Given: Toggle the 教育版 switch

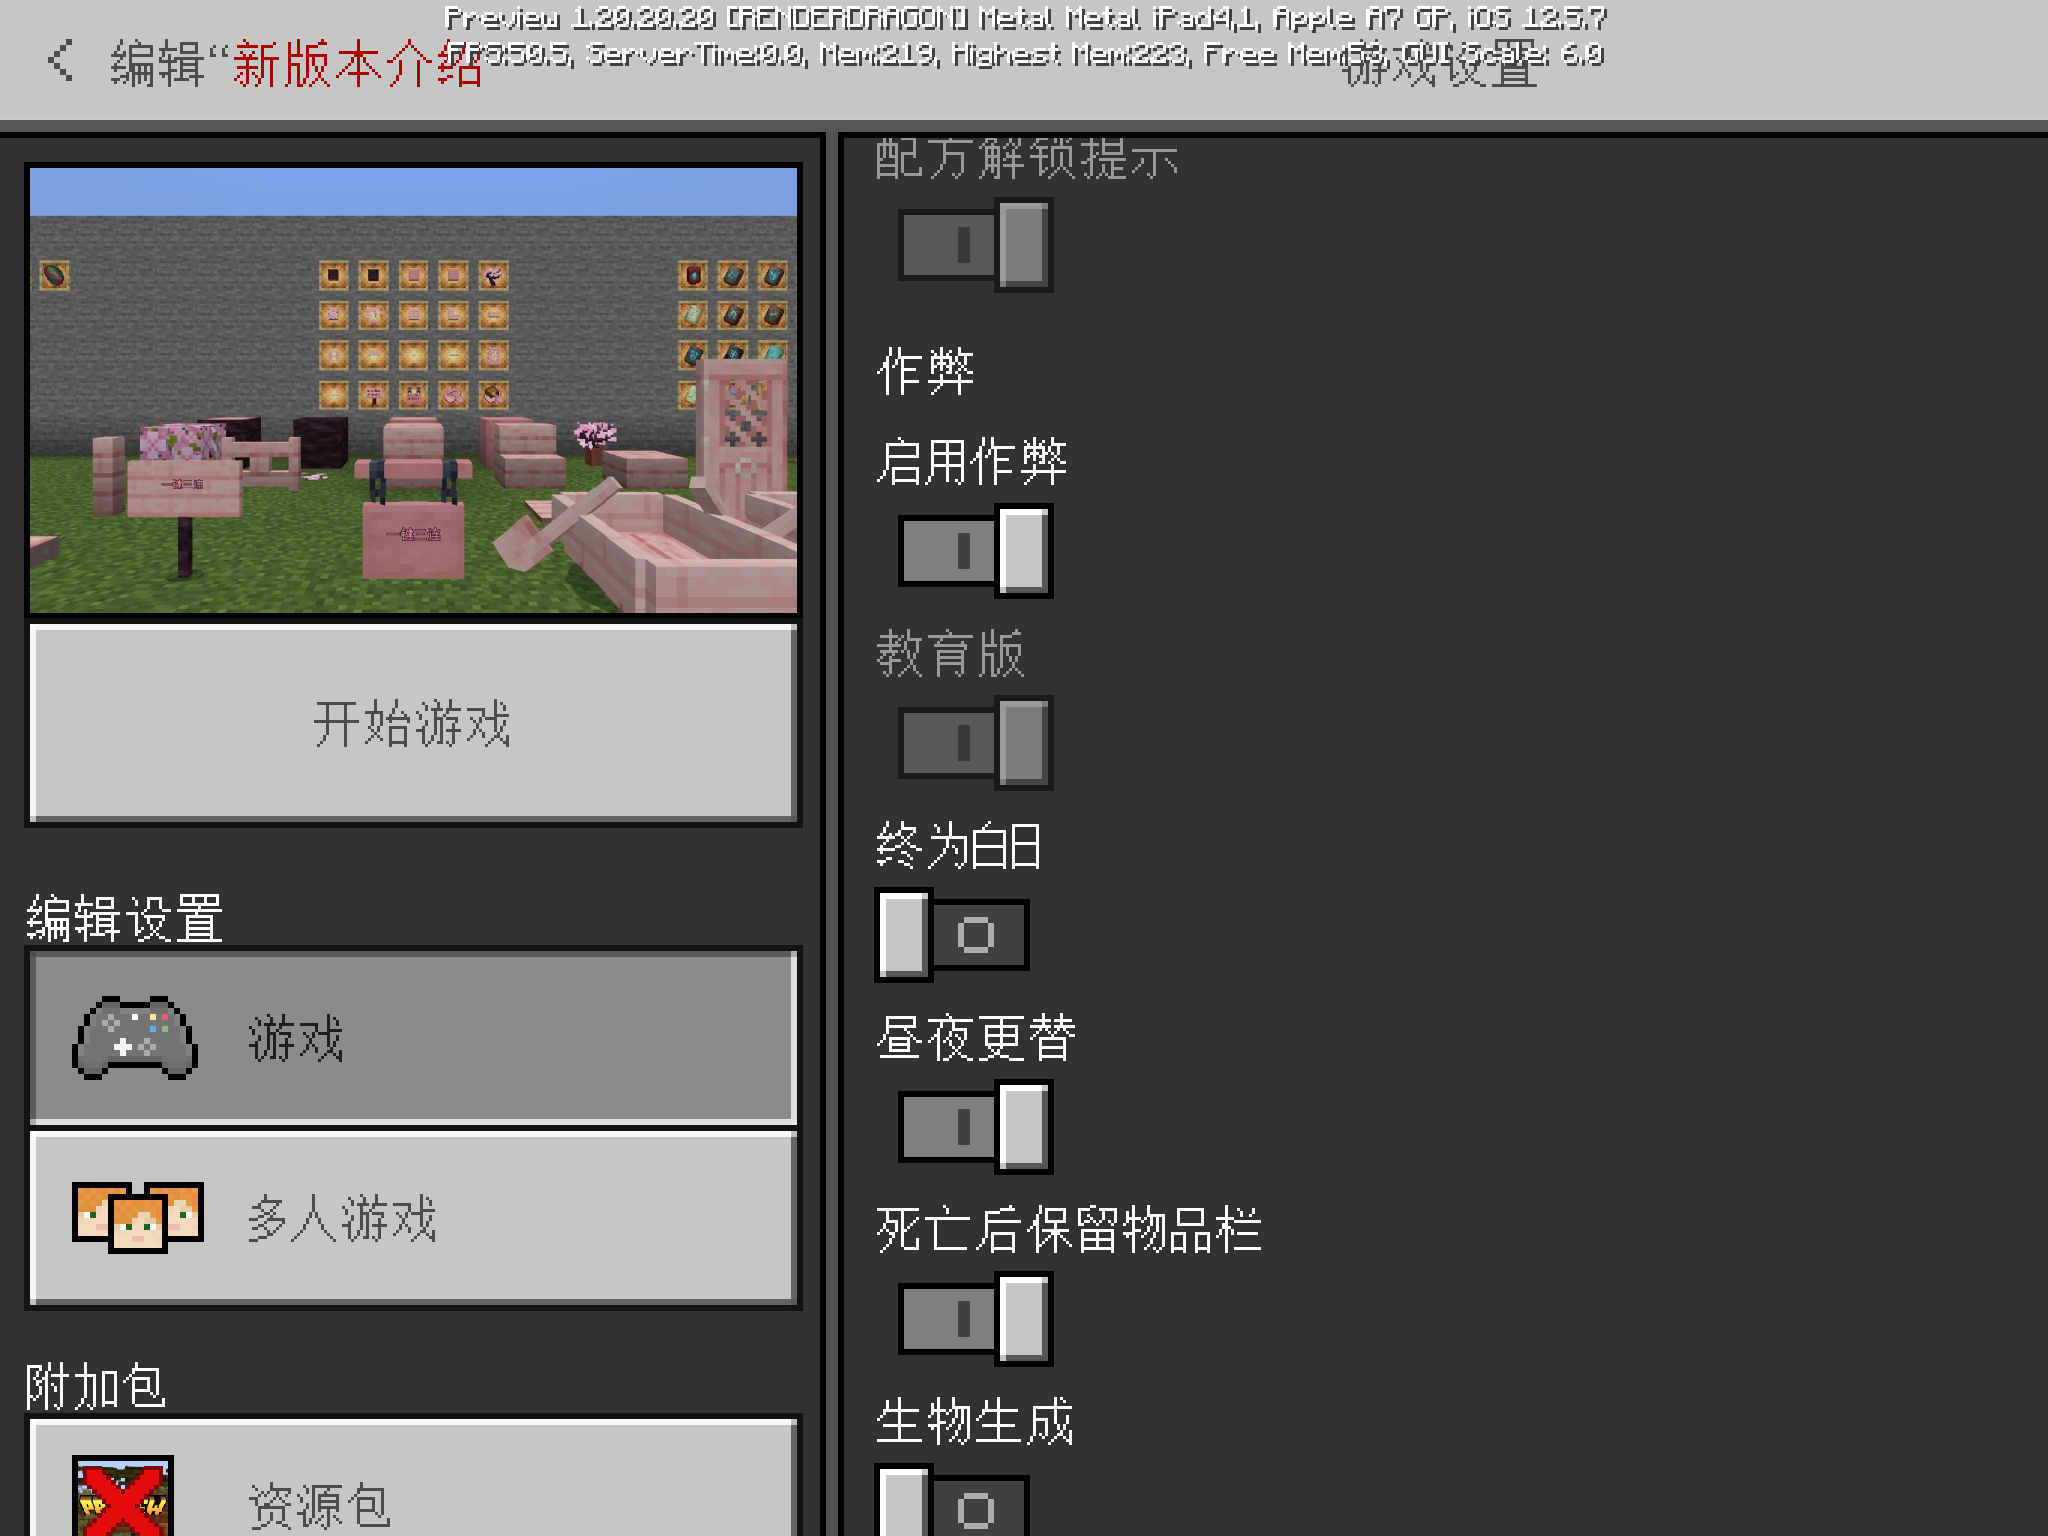Looking at the screenshot, I should coord(975,743).
